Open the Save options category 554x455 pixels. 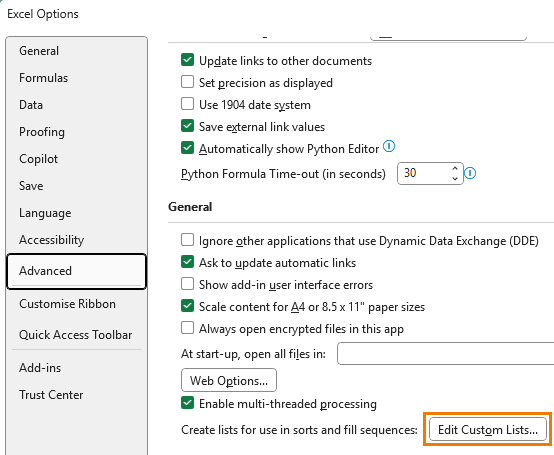pos(77,186)
